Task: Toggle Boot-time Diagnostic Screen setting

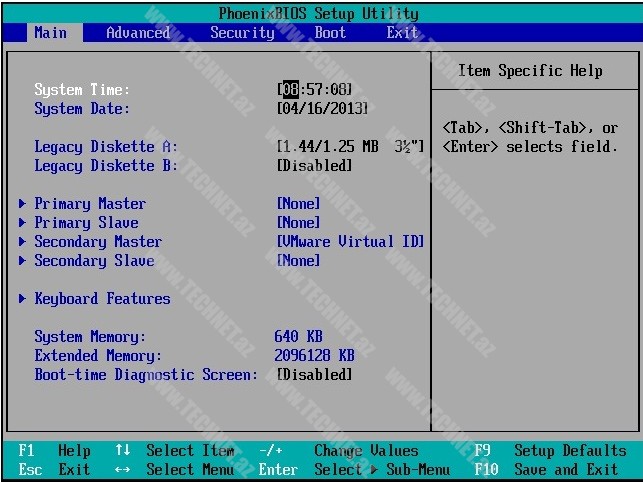Action: [314, 375]
